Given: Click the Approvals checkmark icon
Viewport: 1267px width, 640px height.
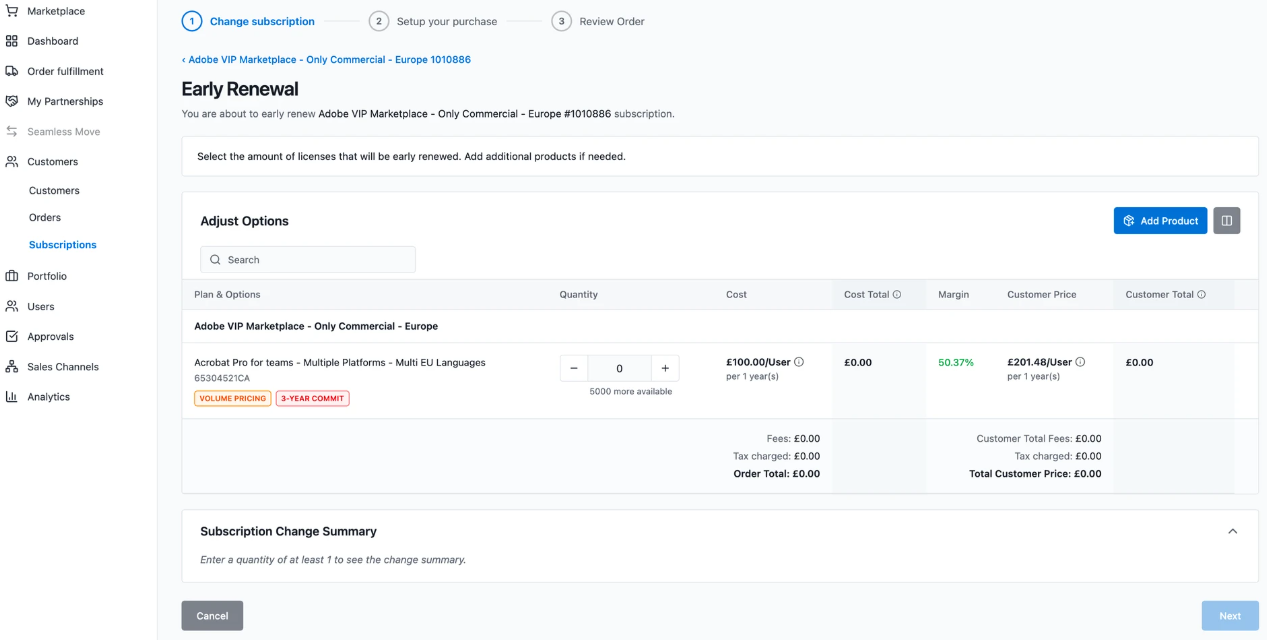Looking at the screenshot, I should (x=12, y=336).
